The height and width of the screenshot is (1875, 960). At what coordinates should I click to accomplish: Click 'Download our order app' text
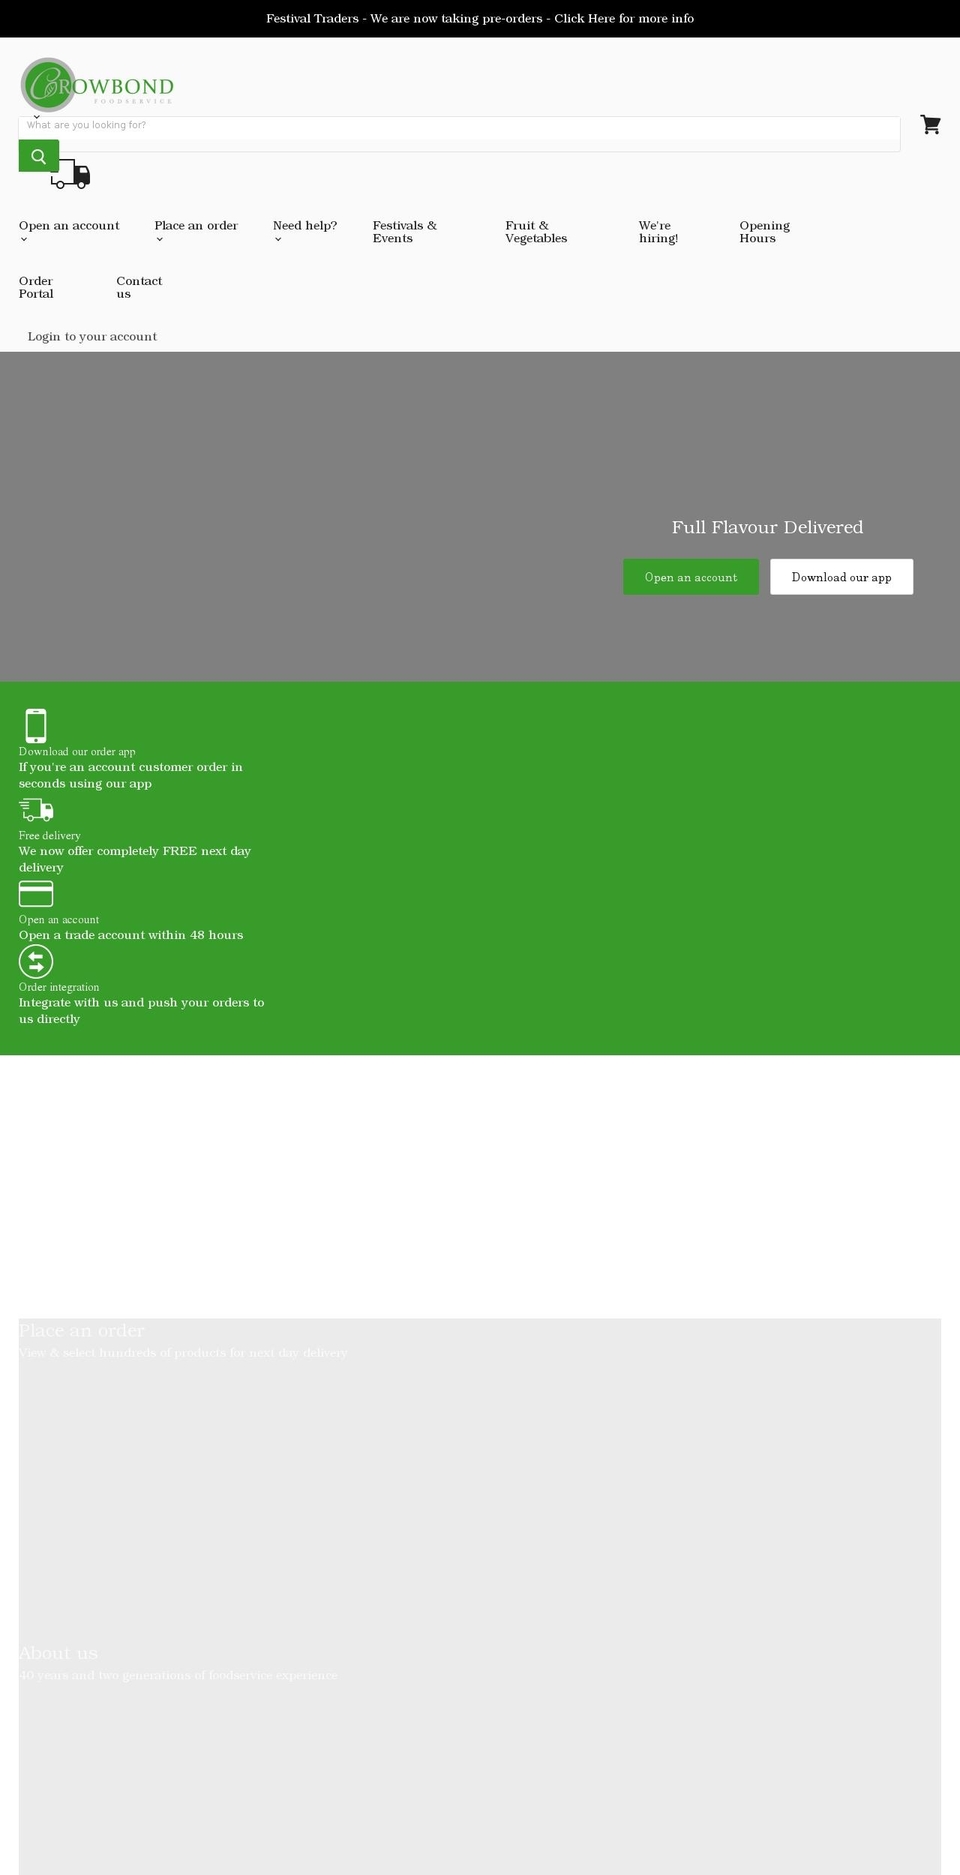pyautogui.click(x=77, y=751)
